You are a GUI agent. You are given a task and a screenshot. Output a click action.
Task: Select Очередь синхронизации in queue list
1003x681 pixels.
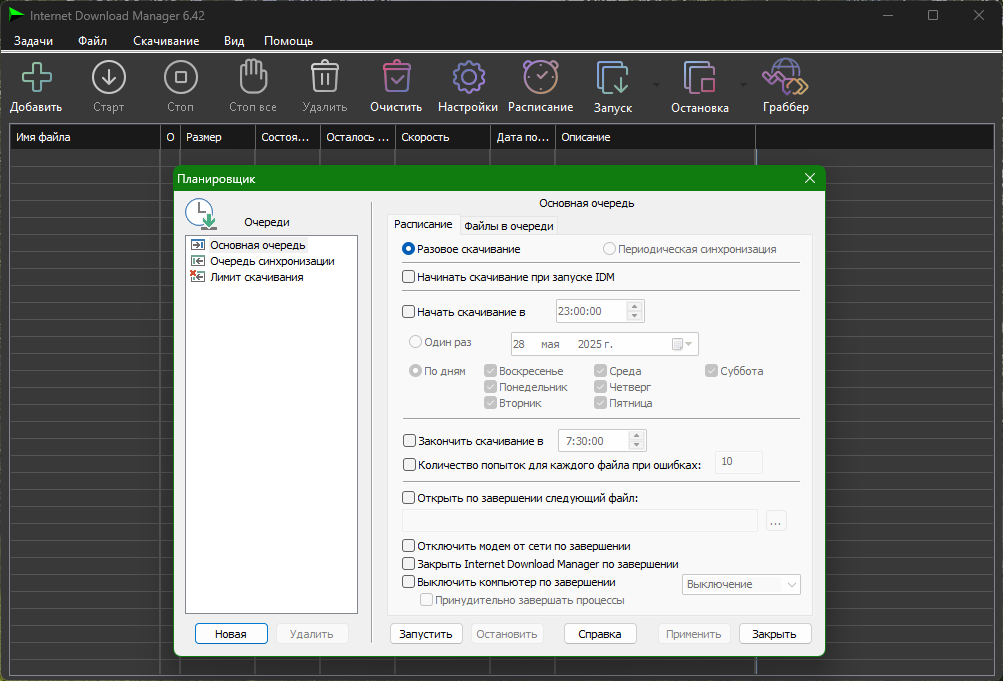pos(272,261)
